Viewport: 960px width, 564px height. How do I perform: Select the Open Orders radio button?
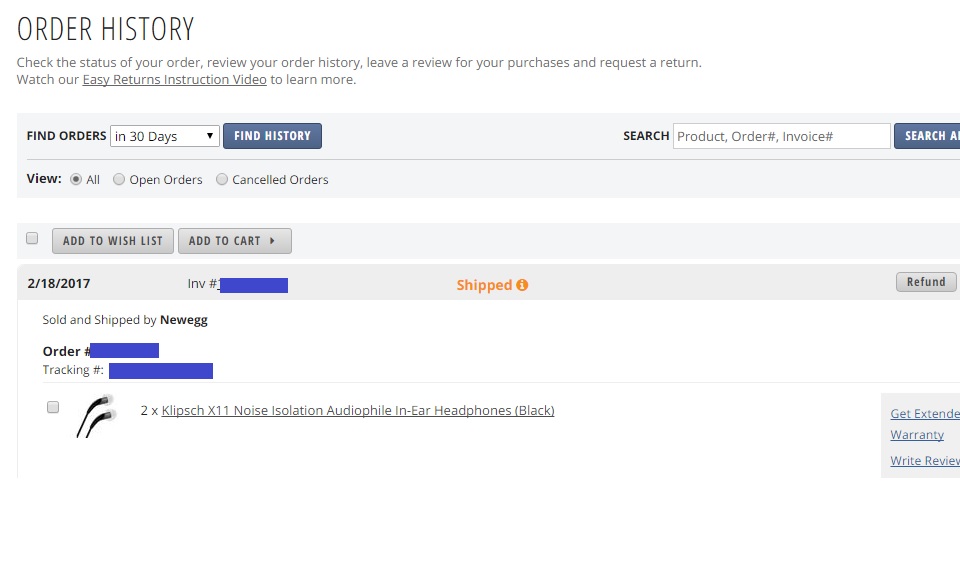119,179
